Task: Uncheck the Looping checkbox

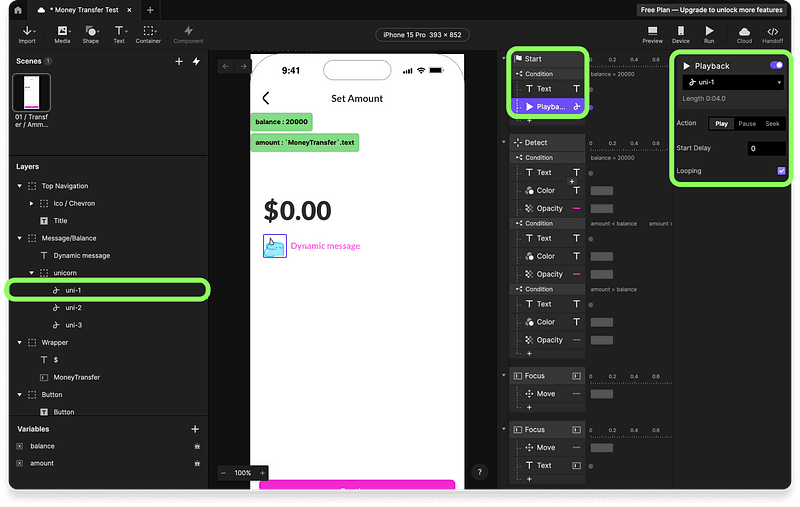Action: click(x=781, y=171)
